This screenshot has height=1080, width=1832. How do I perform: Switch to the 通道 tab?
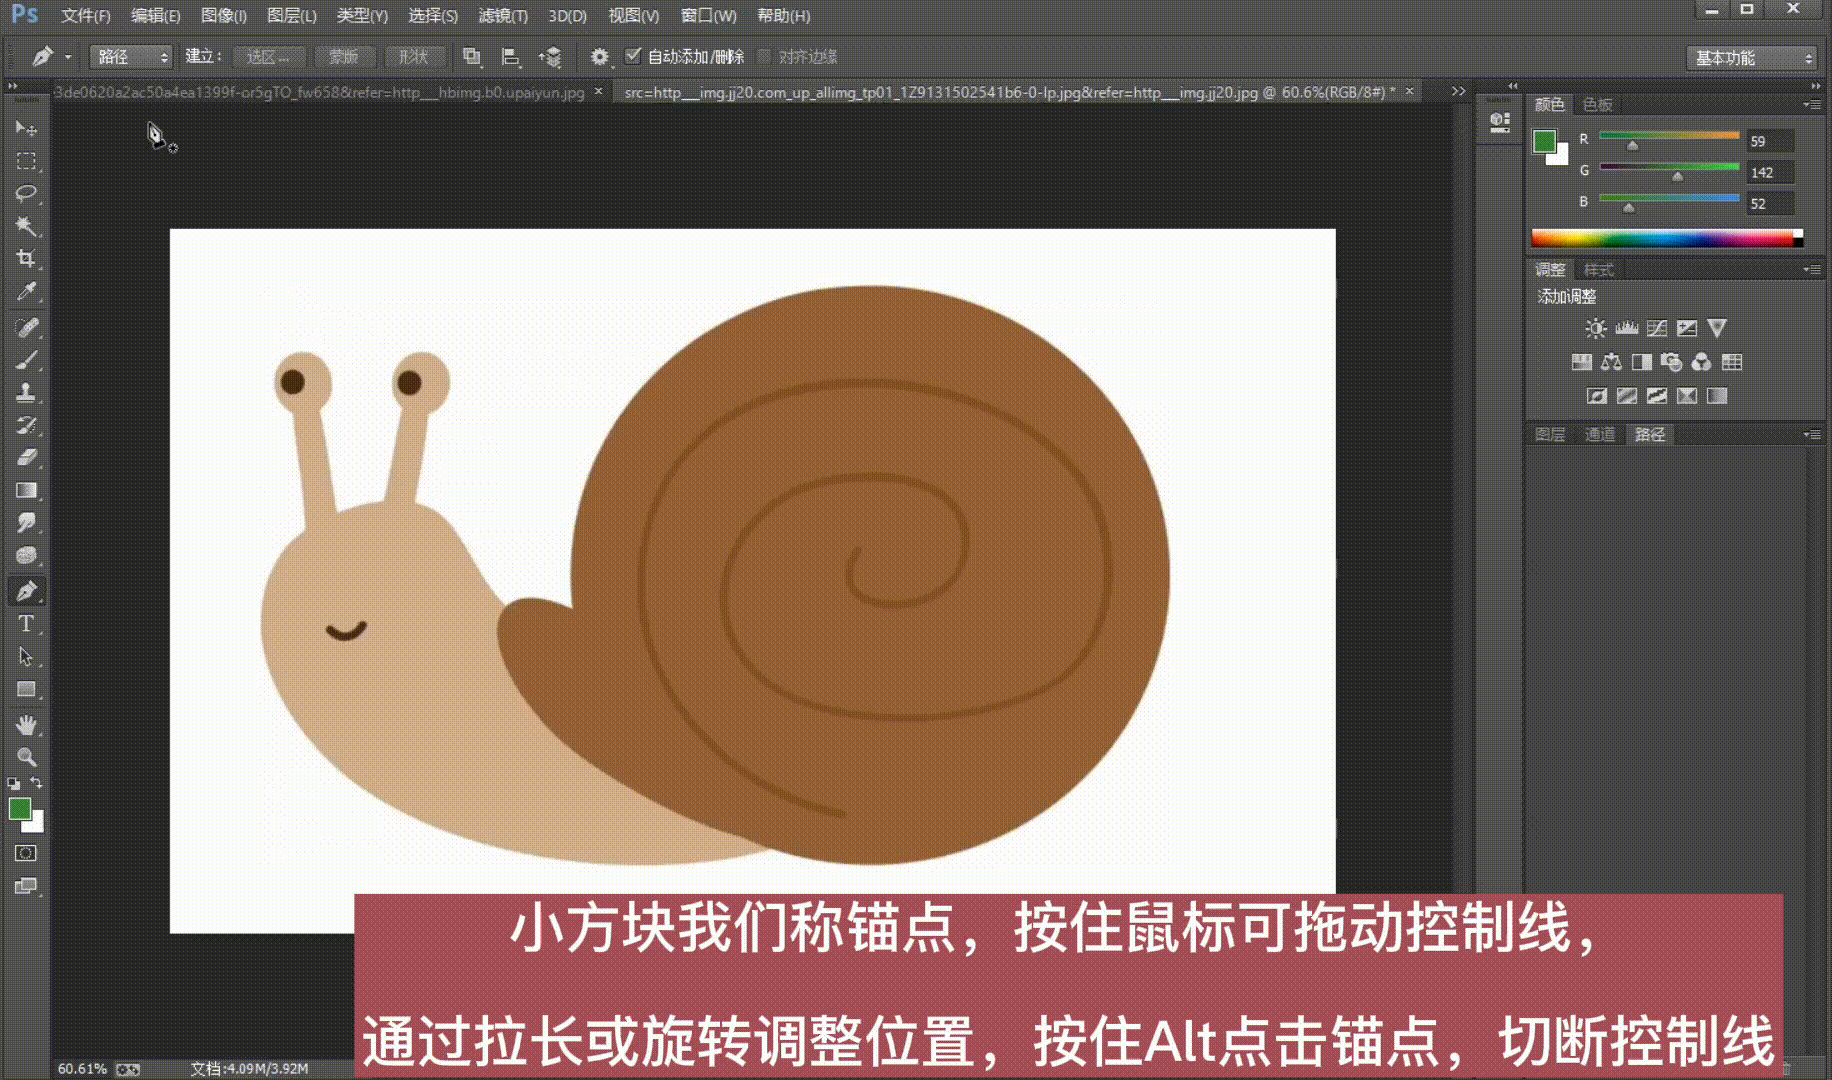point(1600,435)
